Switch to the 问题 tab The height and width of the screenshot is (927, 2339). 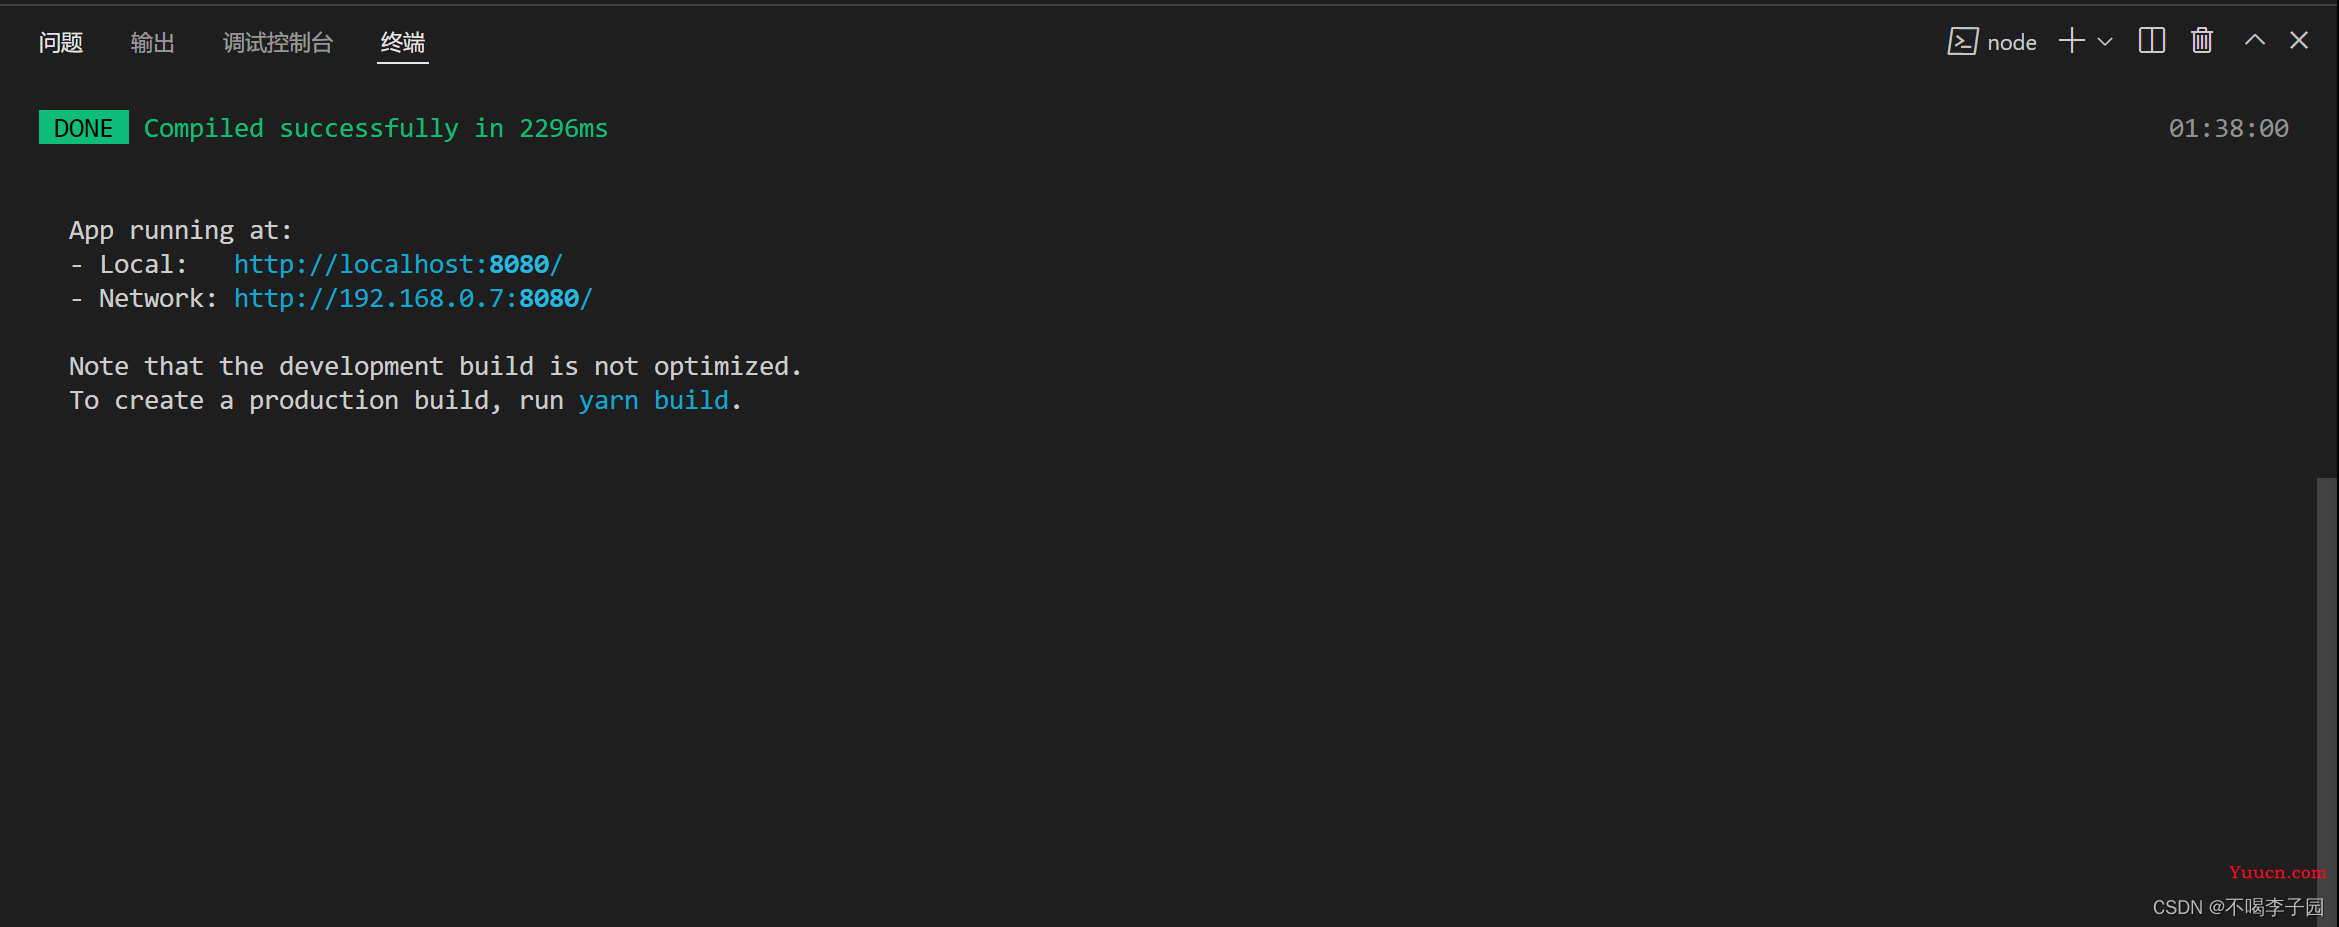pyautogui.click(x=61, y=42)
